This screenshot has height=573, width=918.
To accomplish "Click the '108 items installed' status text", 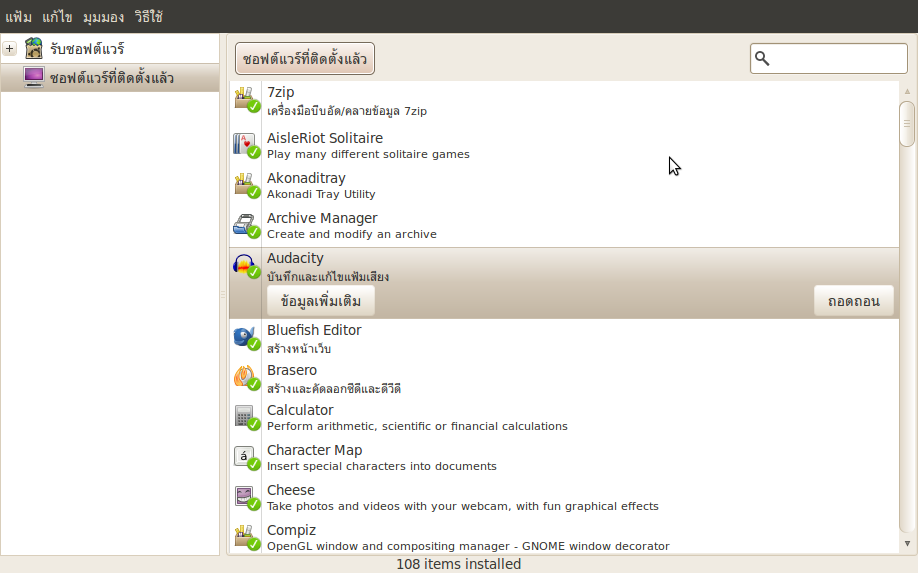I will coord(458,564).
